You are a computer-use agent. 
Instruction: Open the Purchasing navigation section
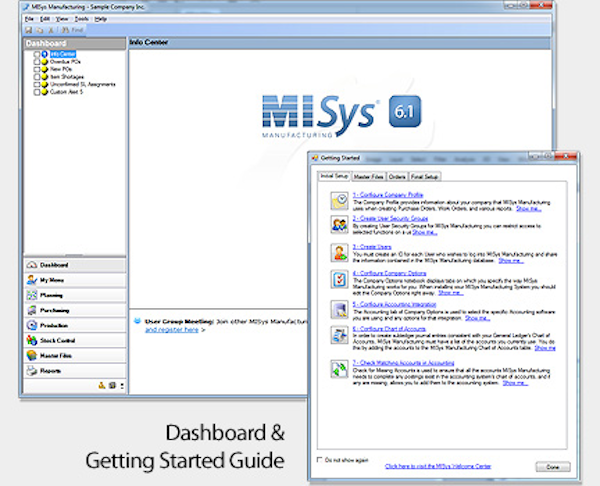pos(75,310)
